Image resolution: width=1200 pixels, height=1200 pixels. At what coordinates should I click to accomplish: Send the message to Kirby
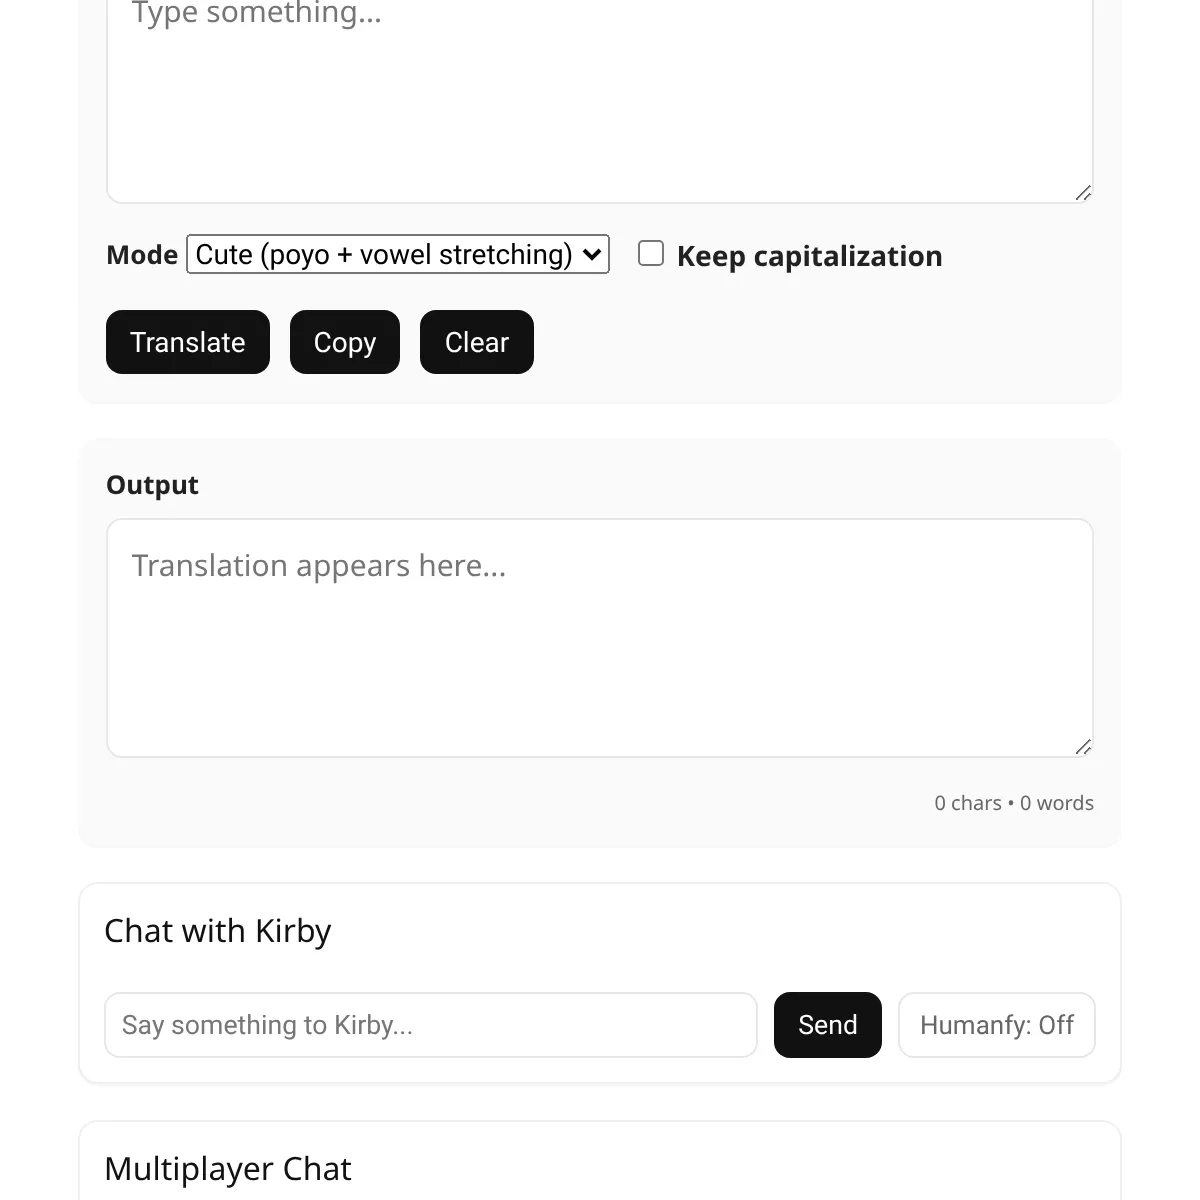[828, 1025]
